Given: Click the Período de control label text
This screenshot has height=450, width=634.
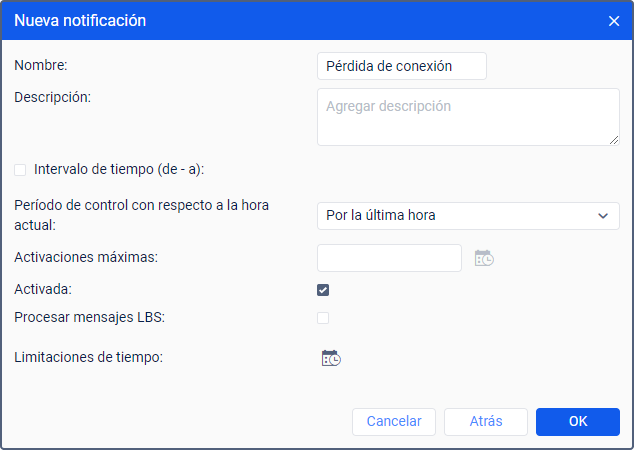Looking at the screenshot, I should [142, 215].
